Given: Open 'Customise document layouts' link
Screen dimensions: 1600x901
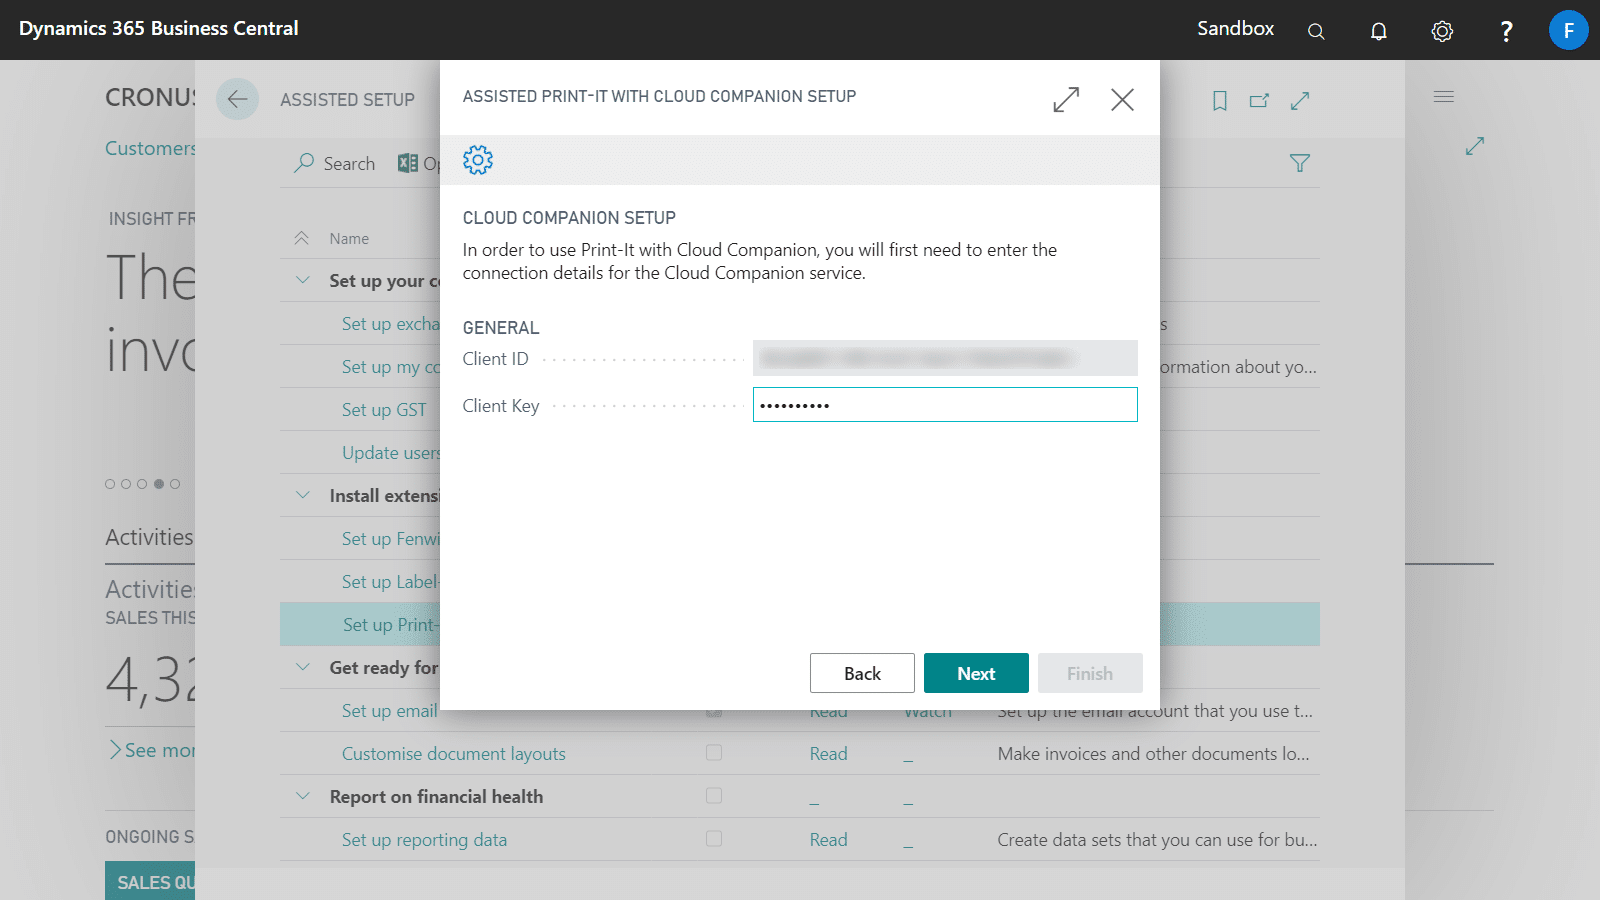Looking at the screenshot, I should [x=454, y=754].
